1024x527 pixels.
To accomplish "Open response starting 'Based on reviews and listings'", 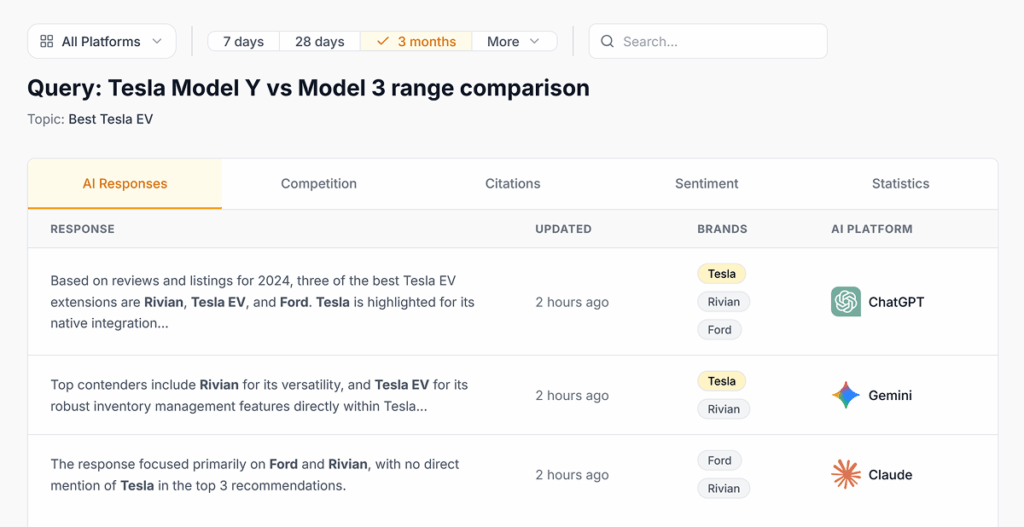I will click(263, 302).
